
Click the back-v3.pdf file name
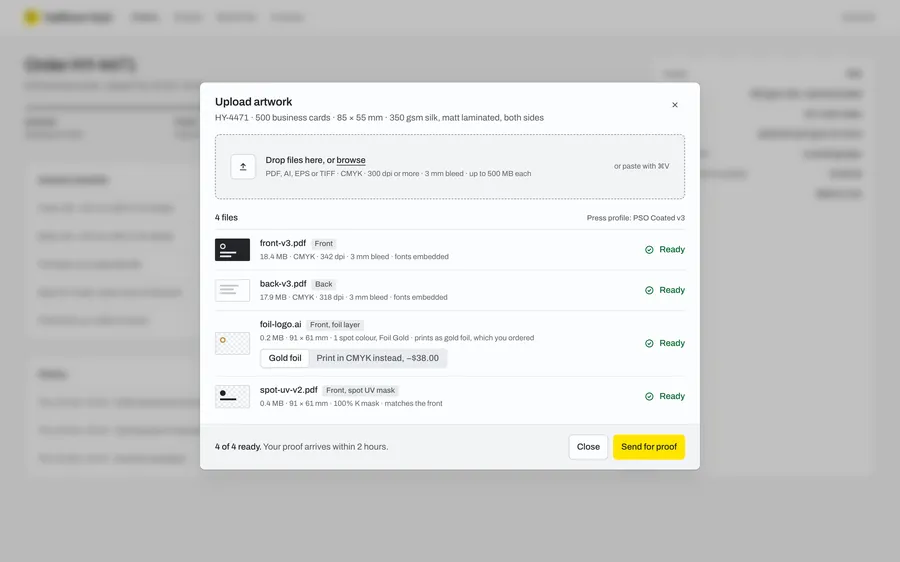coord(283,284)
